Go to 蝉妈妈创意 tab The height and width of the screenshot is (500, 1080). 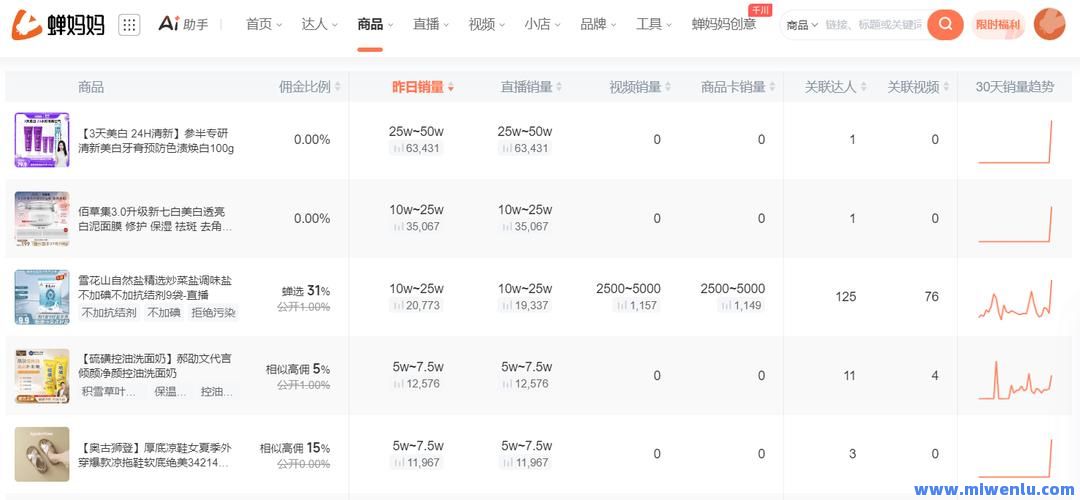(x=723, y=24)
